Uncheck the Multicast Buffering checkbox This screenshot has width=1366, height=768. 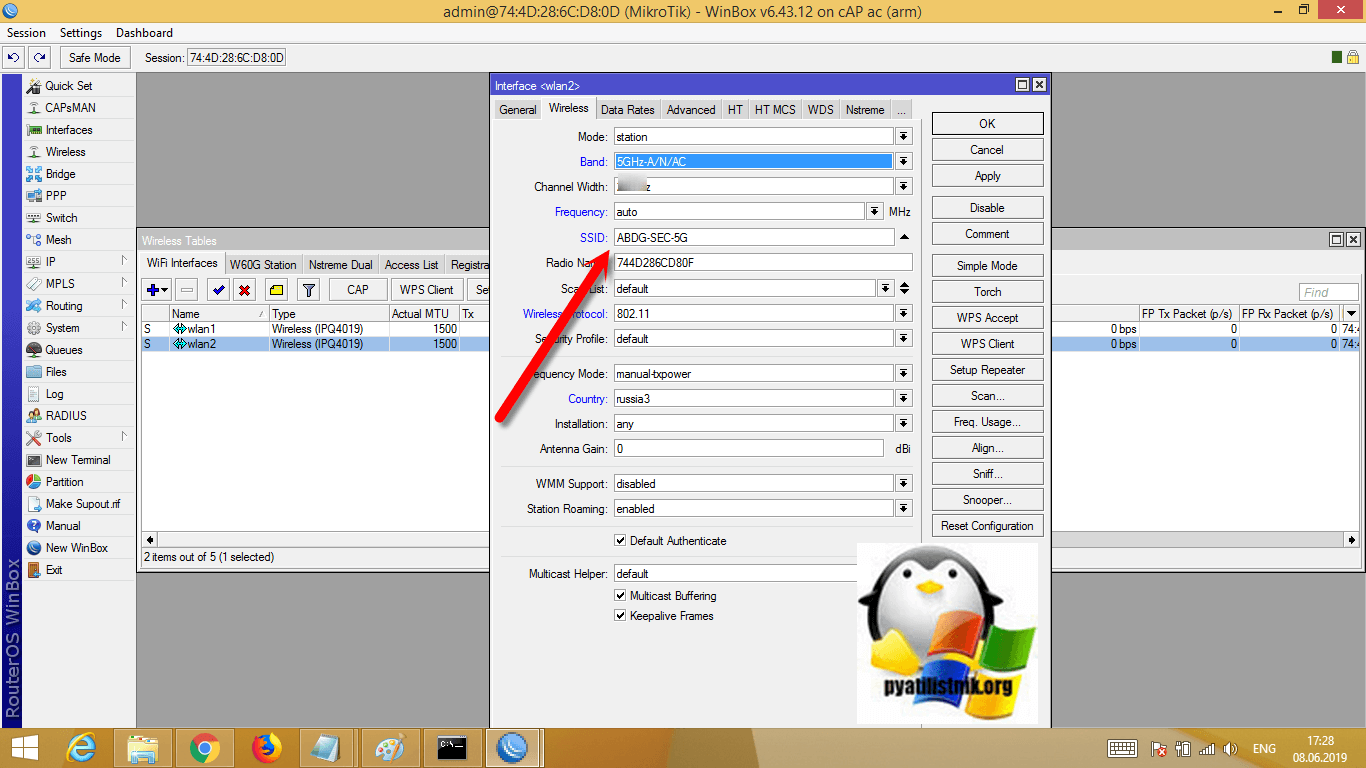(x=620, y=596)
